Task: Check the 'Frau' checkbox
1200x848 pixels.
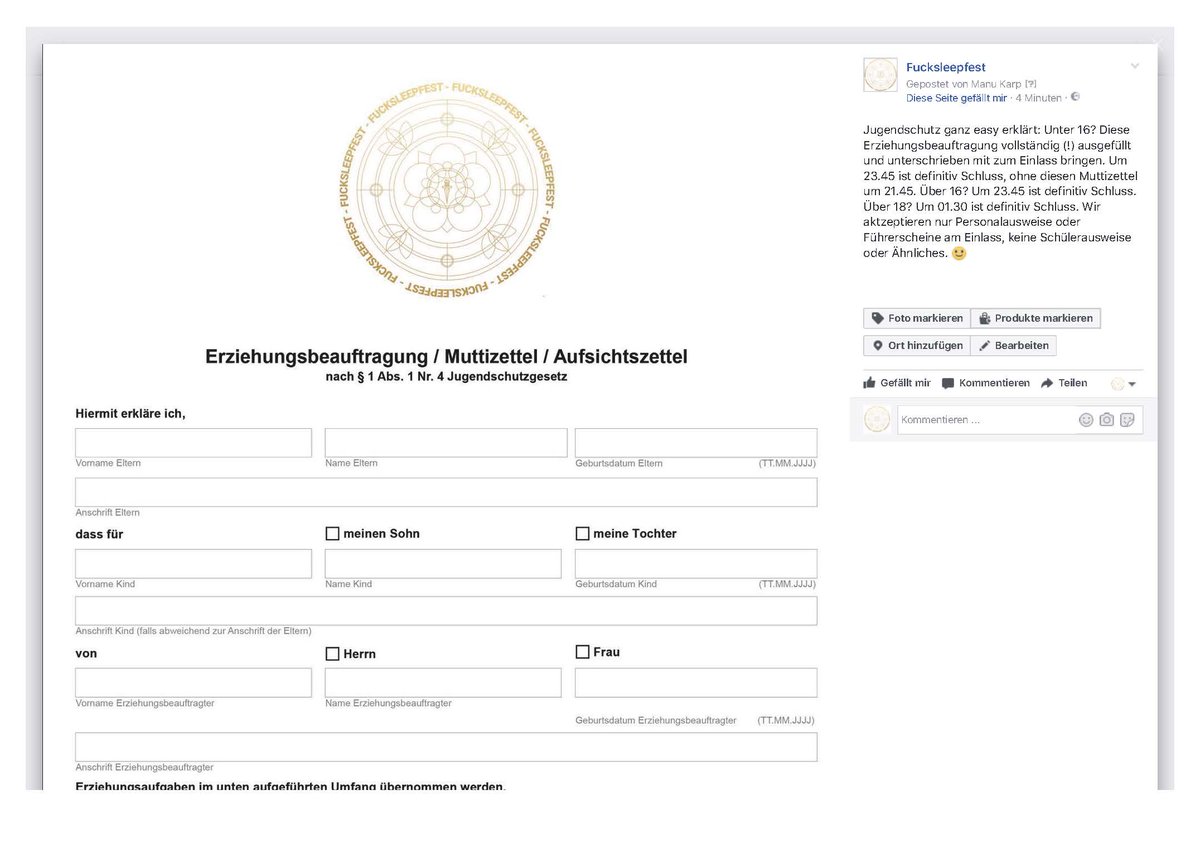Action: pyautogui.click(x=582, y=652)
